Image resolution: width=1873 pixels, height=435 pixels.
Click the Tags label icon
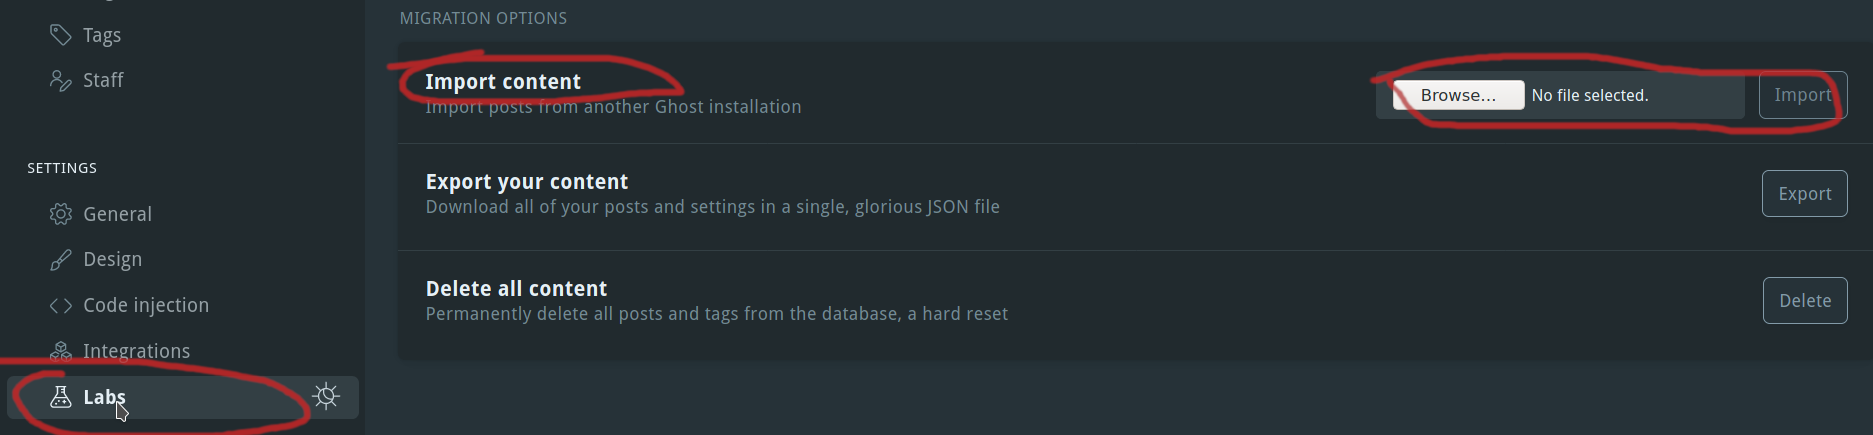61,35
